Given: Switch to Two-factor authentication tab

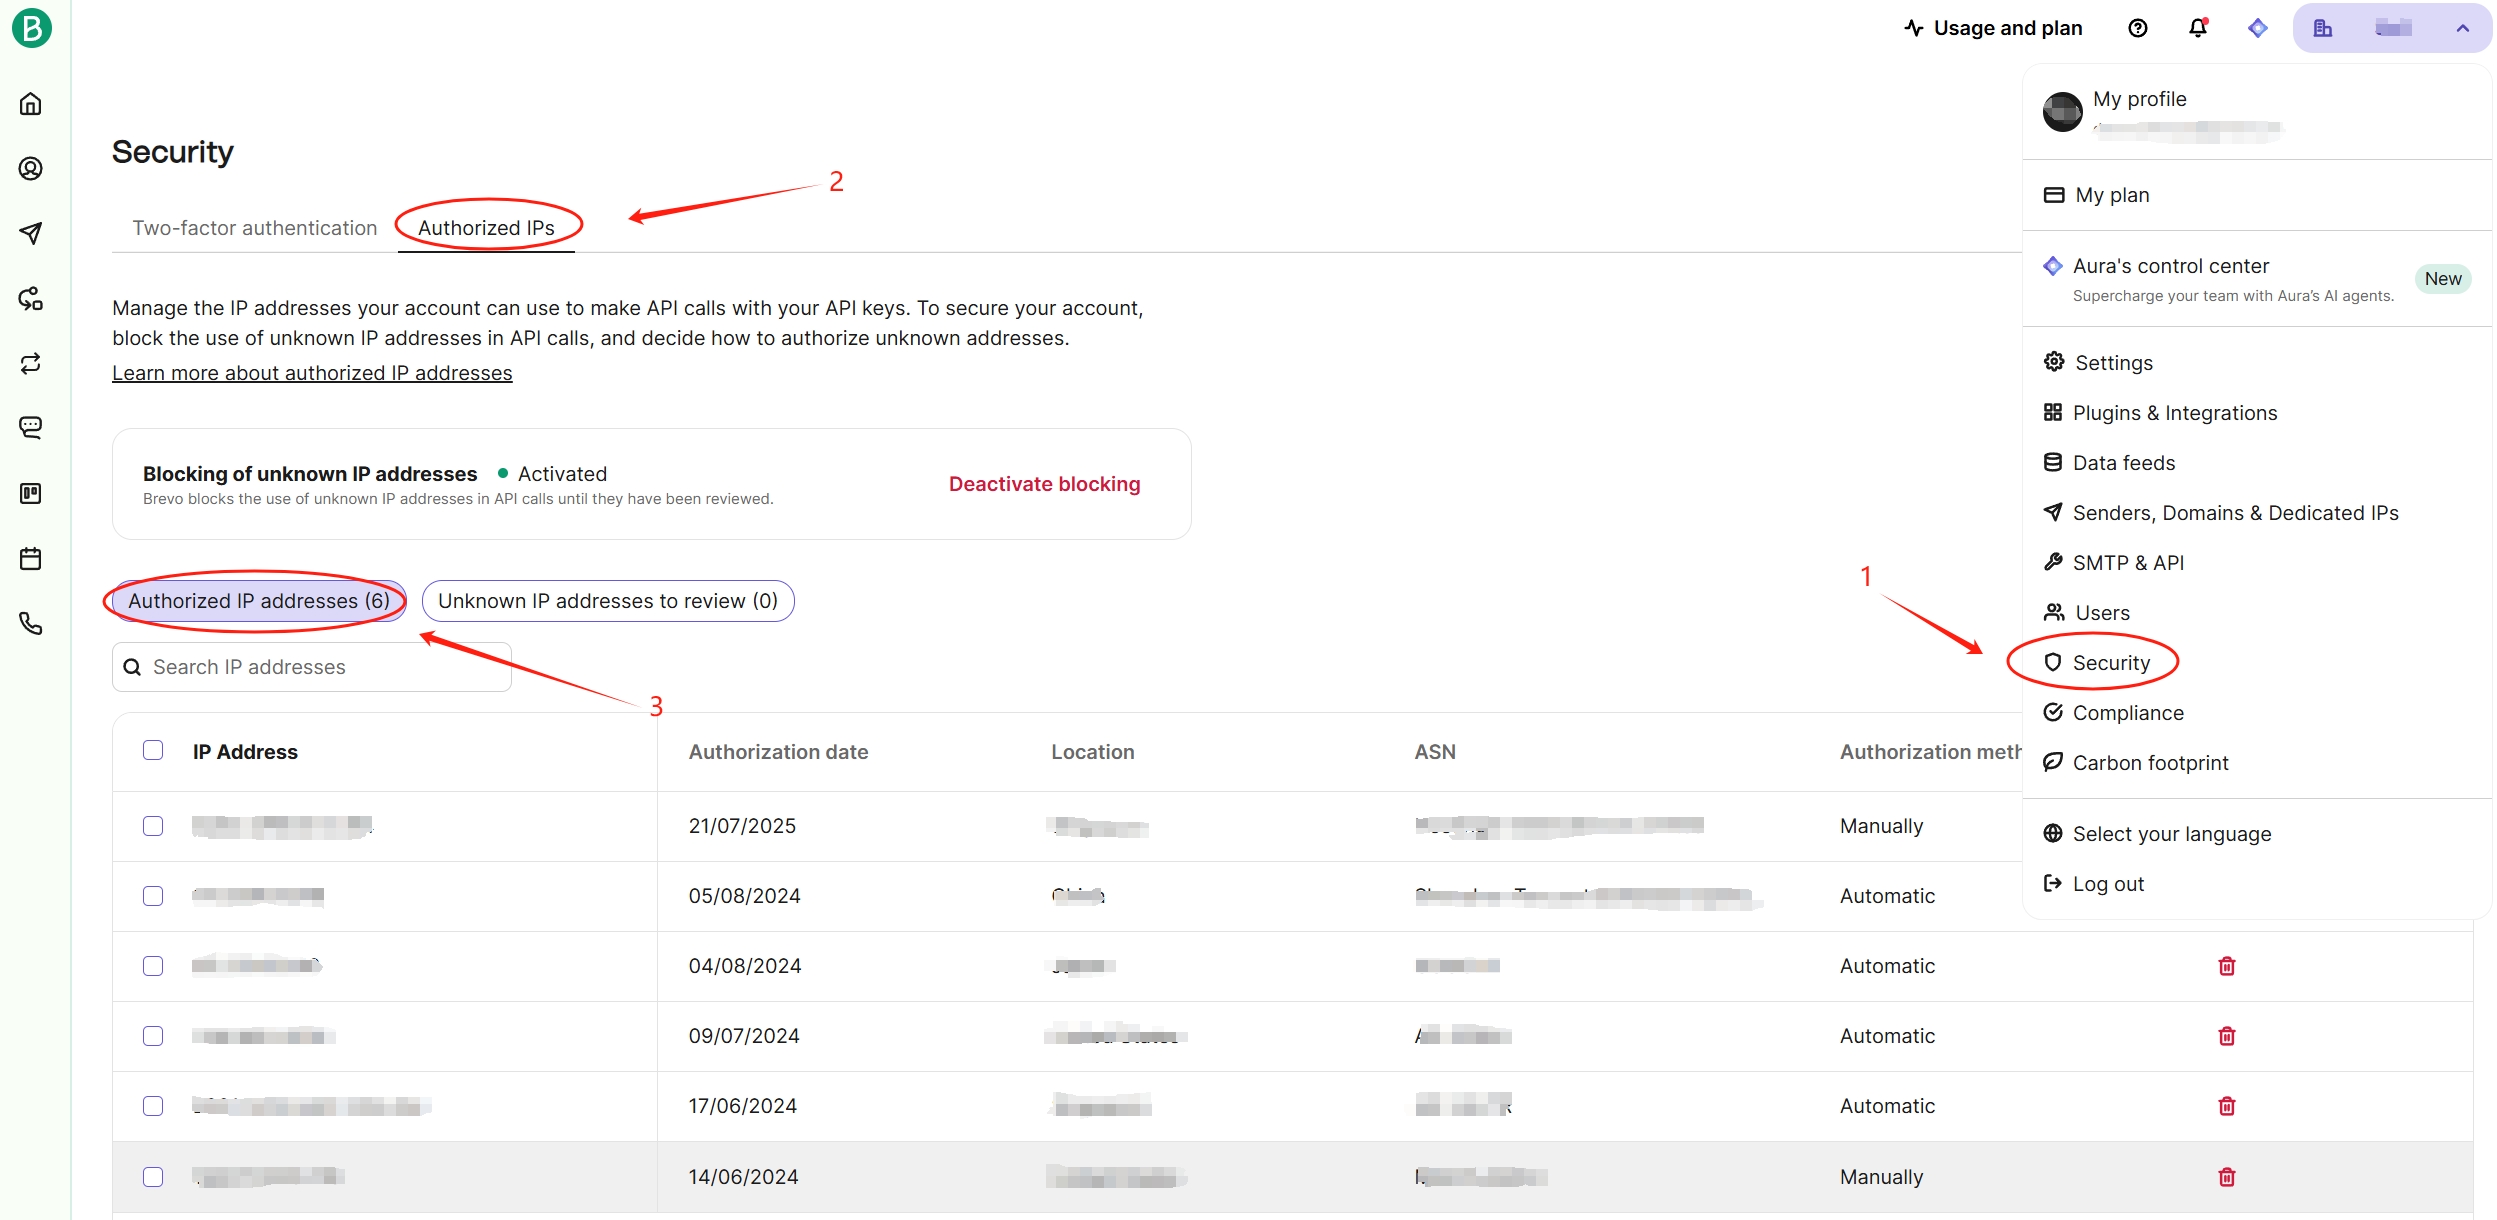Looking at the screenshot, I should [x=255, y=228].
